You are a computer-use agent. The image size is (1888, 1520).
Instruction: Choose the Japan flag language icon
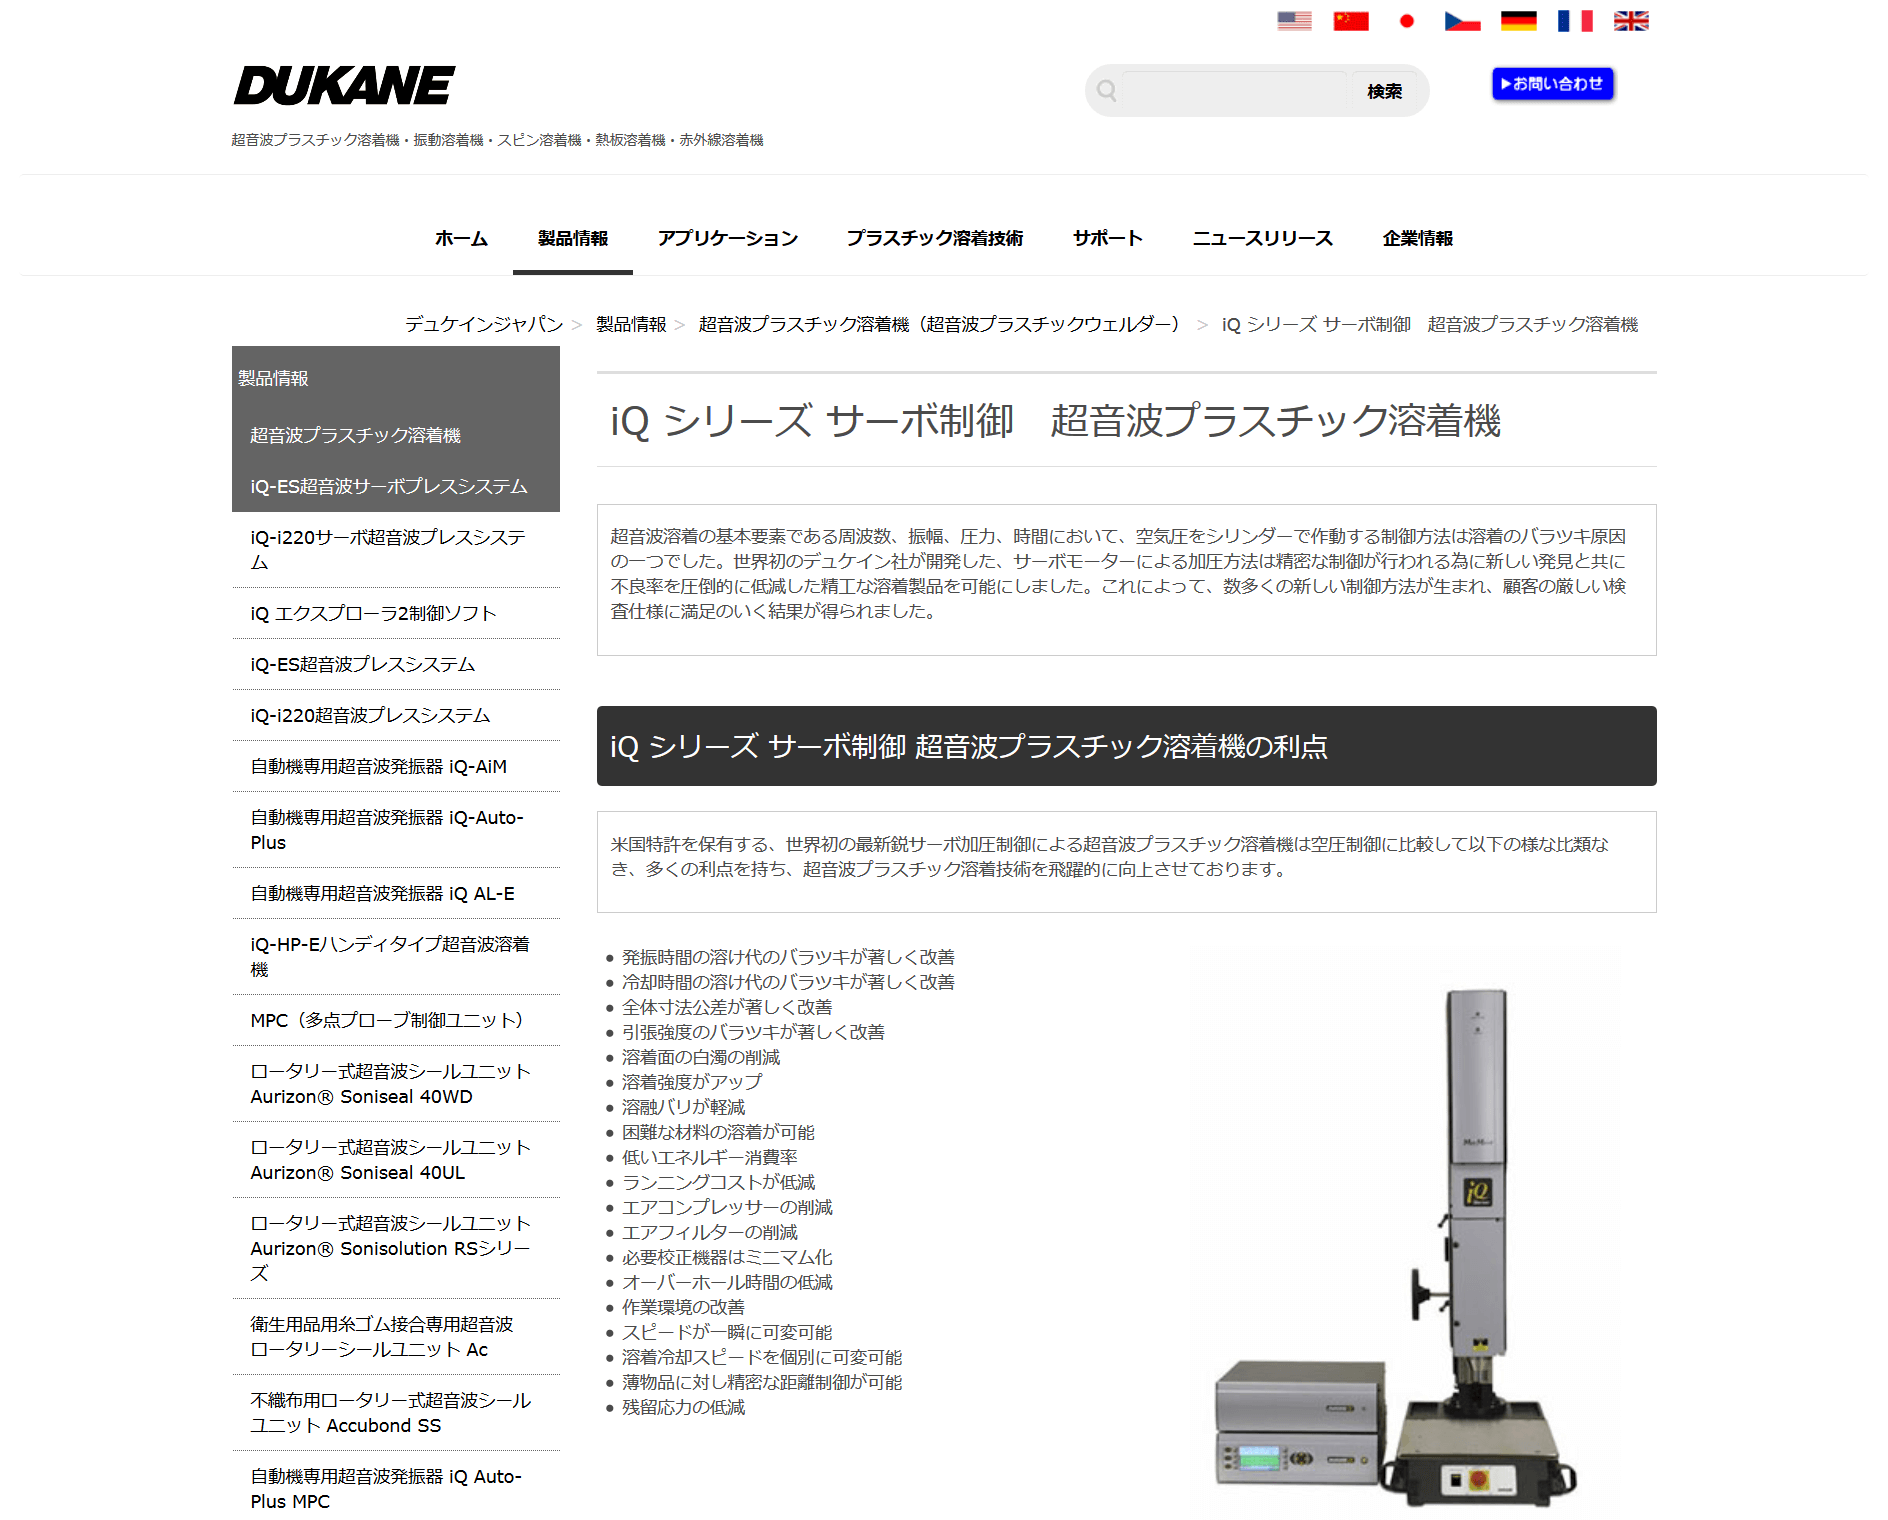click(1406, 21)
